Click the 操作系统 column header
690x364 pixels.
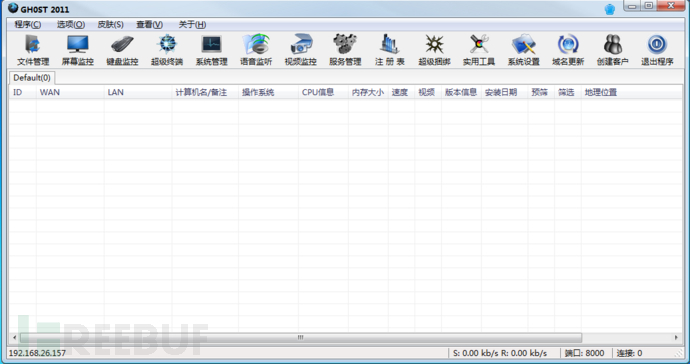click(x=268, y=92)
